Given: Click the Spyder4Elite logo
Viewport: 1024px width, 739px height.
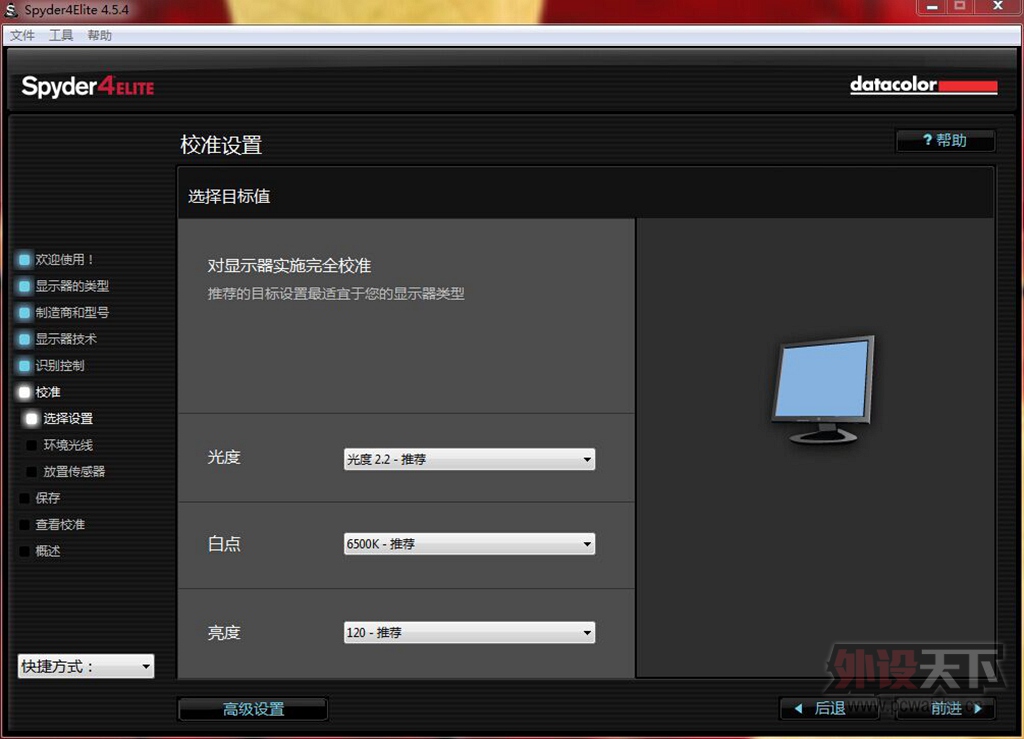Looking at the screenshot, I should click(88, 87).
